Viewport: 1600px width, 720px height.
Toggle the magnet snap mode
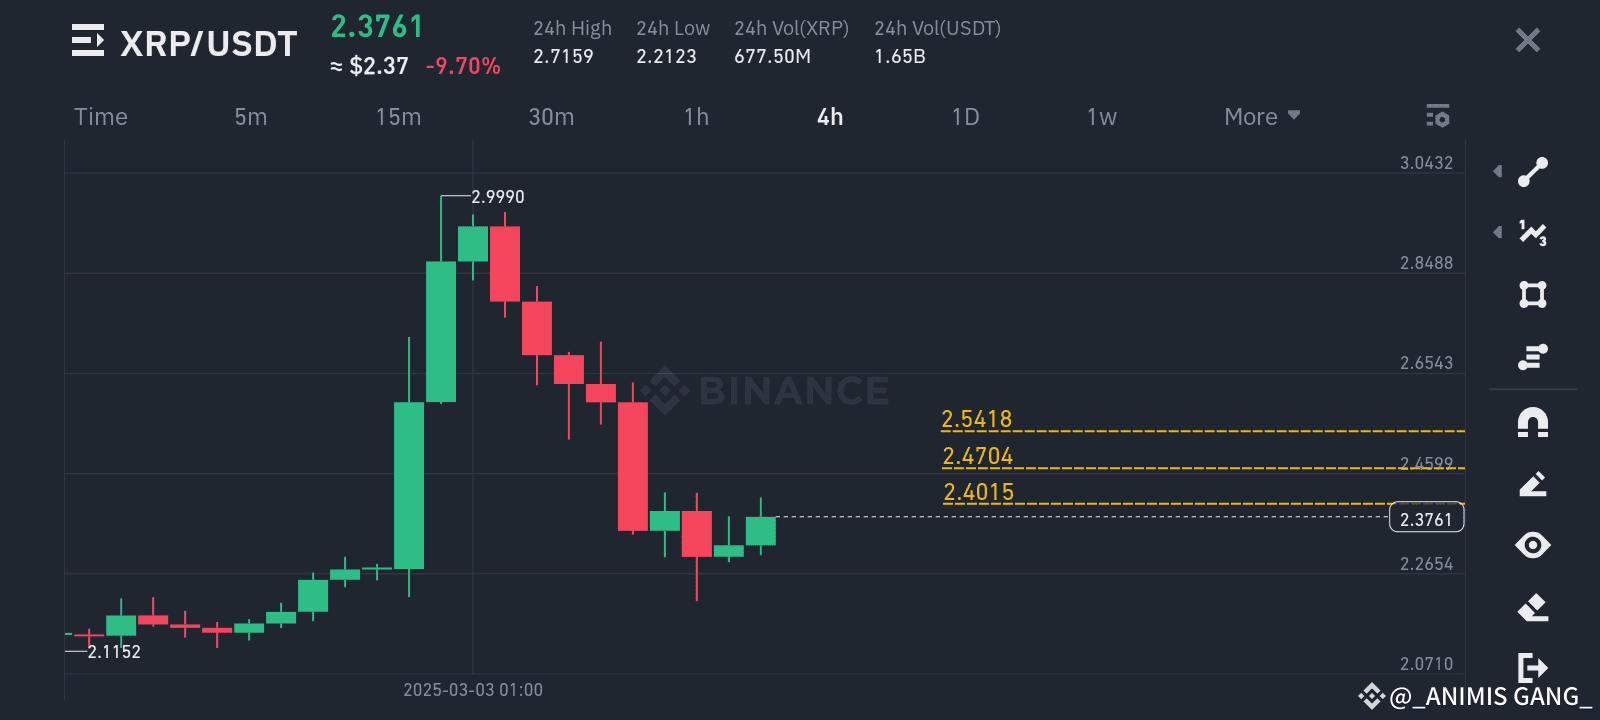[x=1535, y=422]
